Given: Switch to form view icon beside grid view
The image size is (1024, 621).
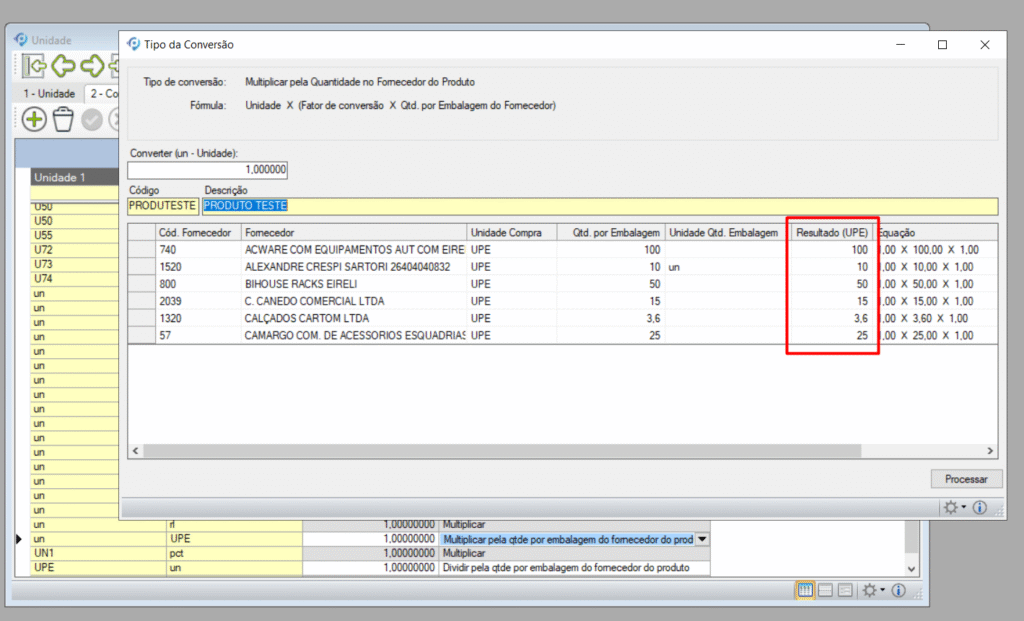Looking at the screenshot, I should (x=826, y=591).
